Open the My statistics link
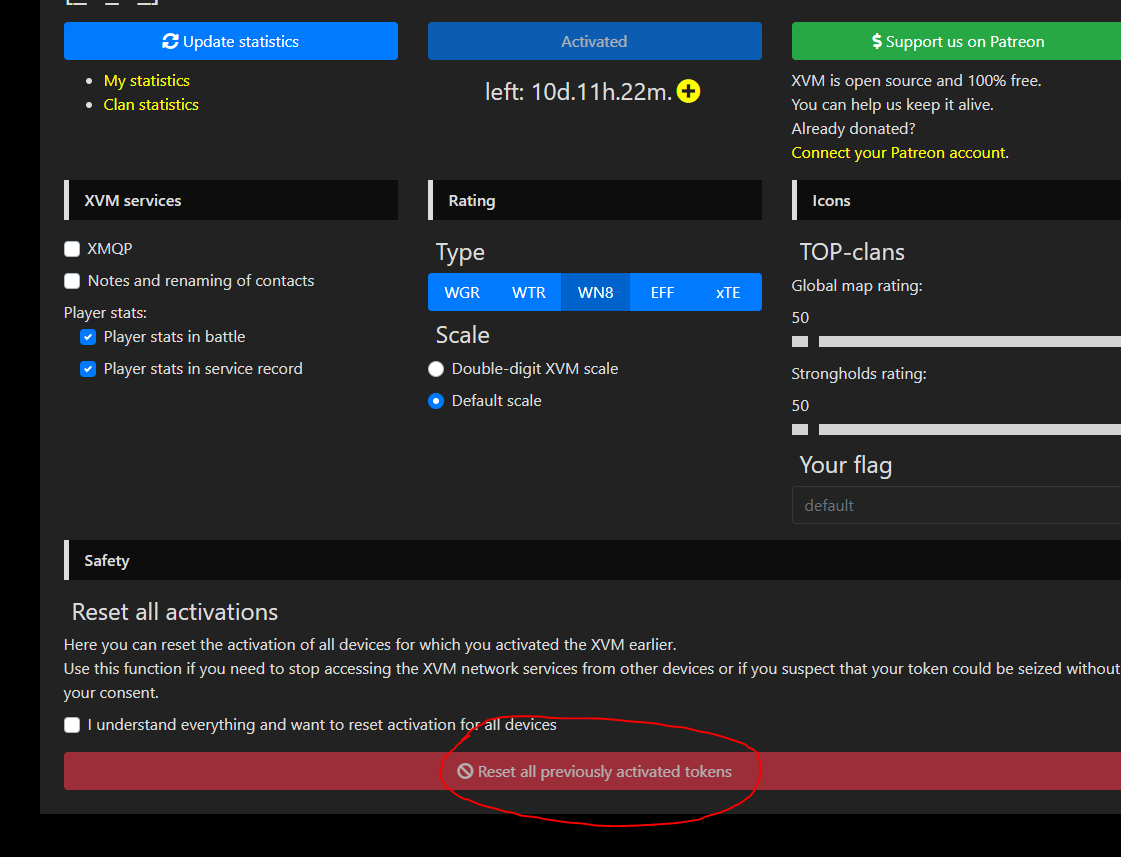This screenshot has height=857, width=1121. pyautogui.click(x=147, y=81)
